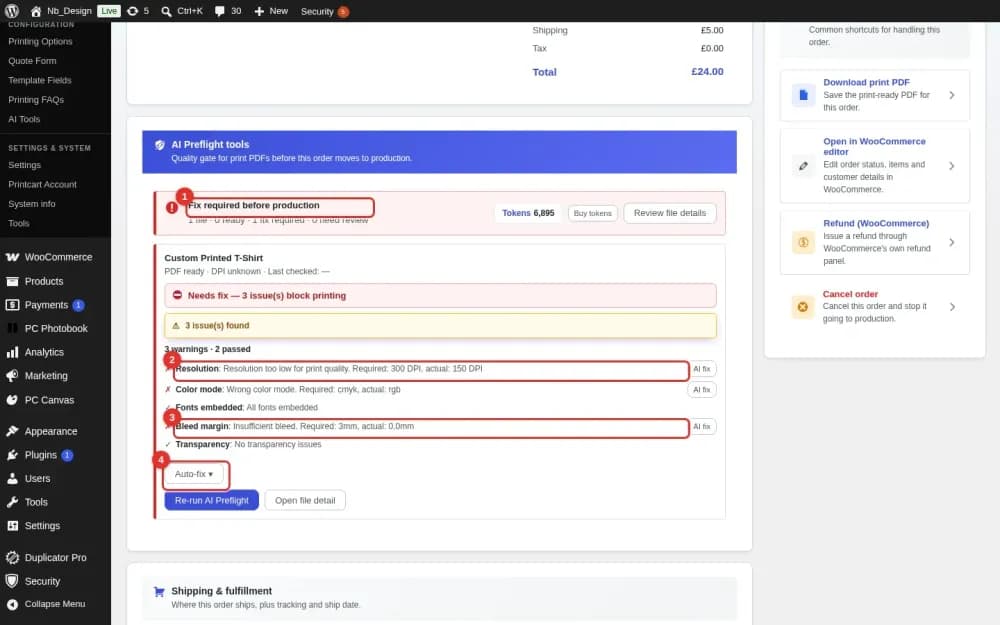The width and height of the screenshot is (1000, 625).
Task: Open Template Fields submenu item
Action: coord(40,80)
